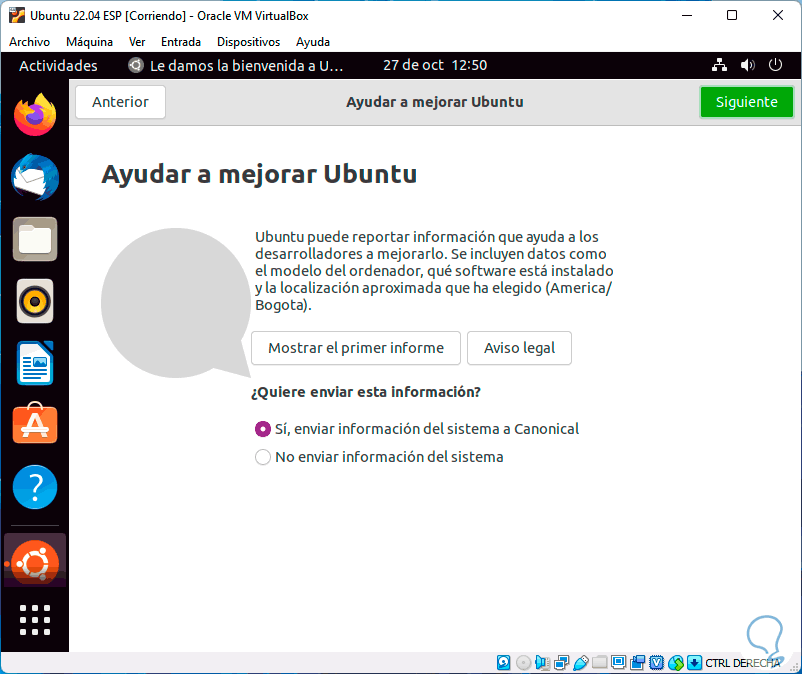This screenshot has height=674, width=802.
Task: Open the Archivo menu
Action: click(30, 42)
